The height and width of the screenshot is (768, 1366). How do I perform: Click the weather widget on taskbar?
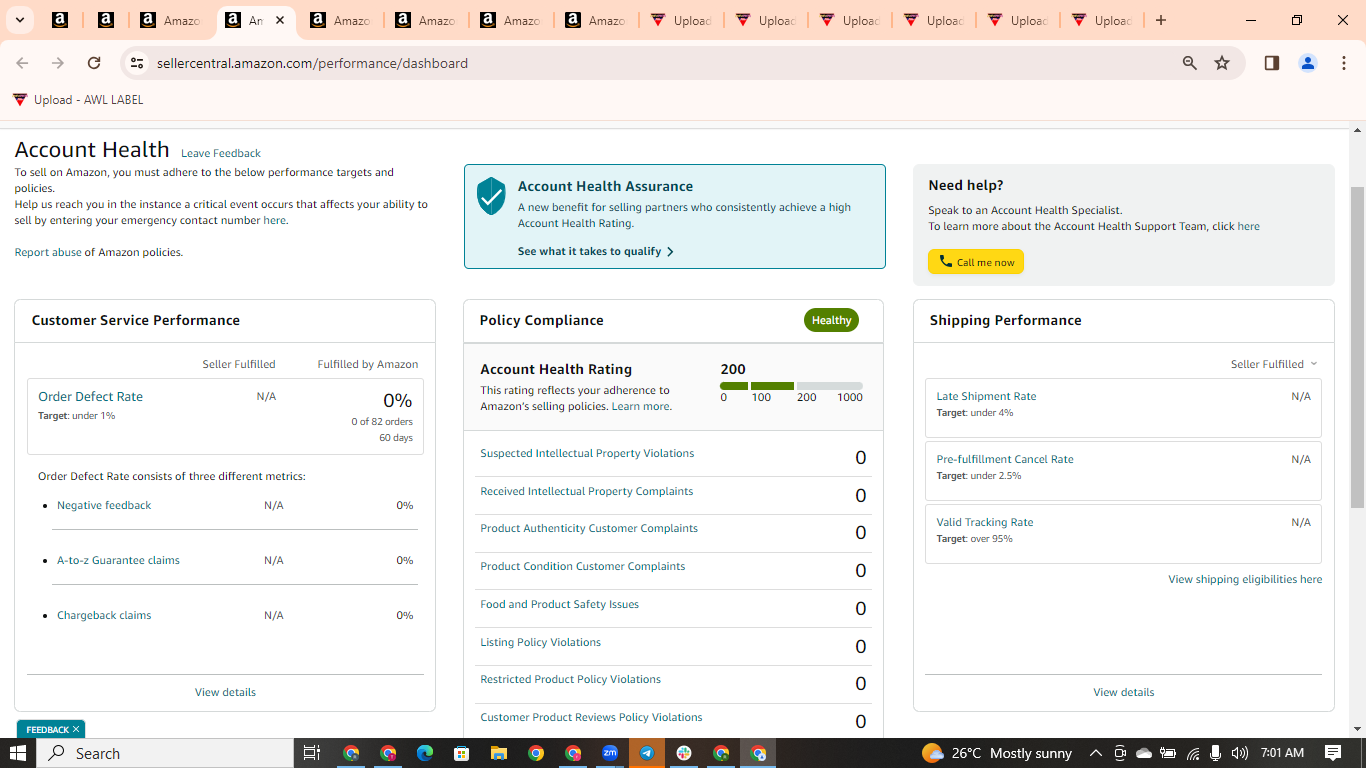(x=997, y=753)
